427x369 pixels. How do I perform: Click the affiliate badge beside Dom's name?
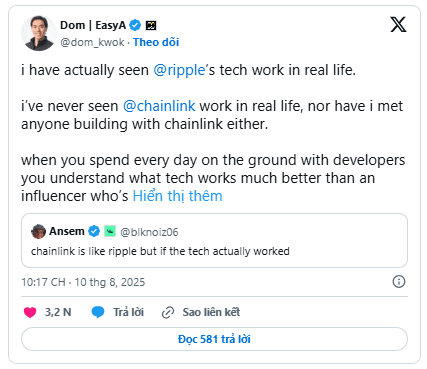pyautogui.click(x=151, y=25)
